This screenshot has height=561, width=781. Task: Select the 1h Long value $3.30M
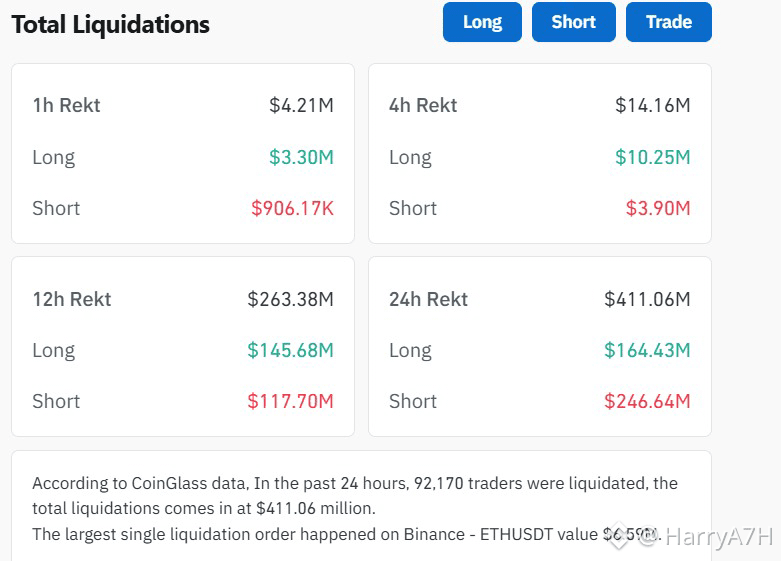(x=301, y=157)
